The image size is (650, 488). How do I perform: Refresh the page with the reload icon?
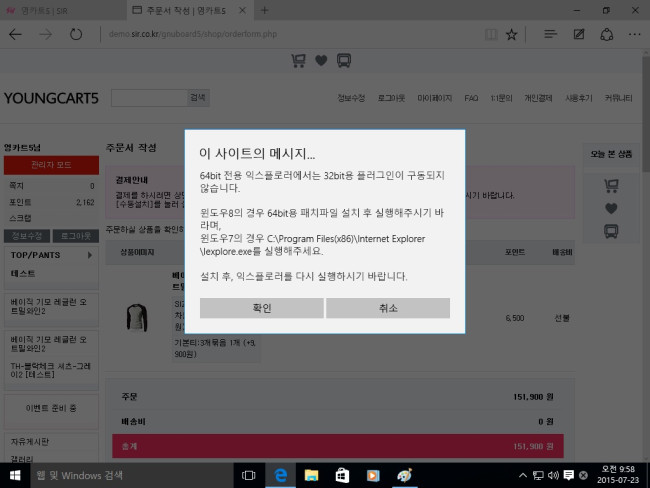pyautogui.click(x=76, y=34)
